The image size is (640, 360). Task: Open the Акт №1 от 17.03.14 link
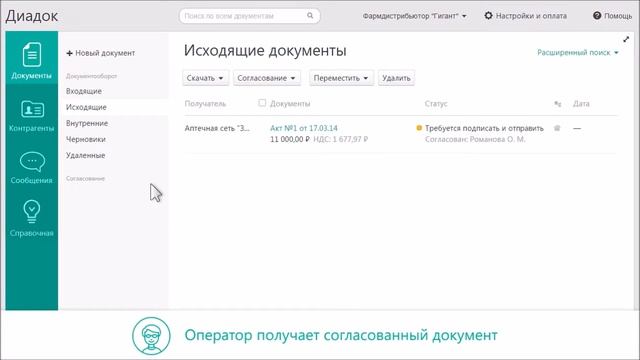(304, 128)
